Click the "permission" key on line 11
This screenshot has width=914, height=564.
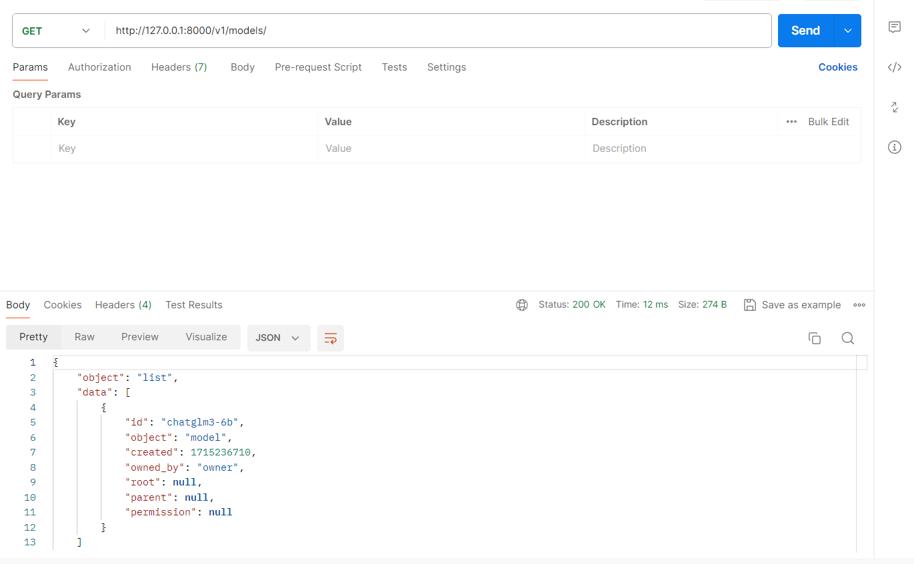(160, 512)
